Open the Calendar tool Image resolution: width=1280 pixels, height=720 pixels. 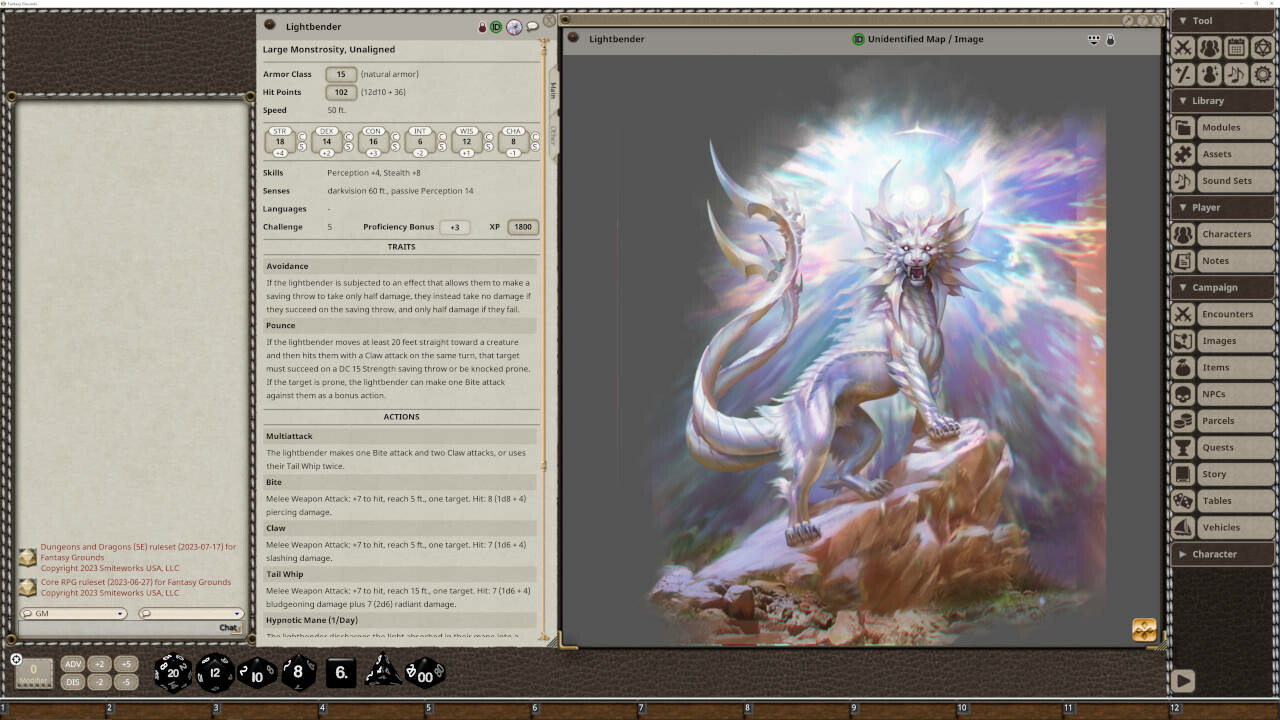click(x=1235, y=47)
